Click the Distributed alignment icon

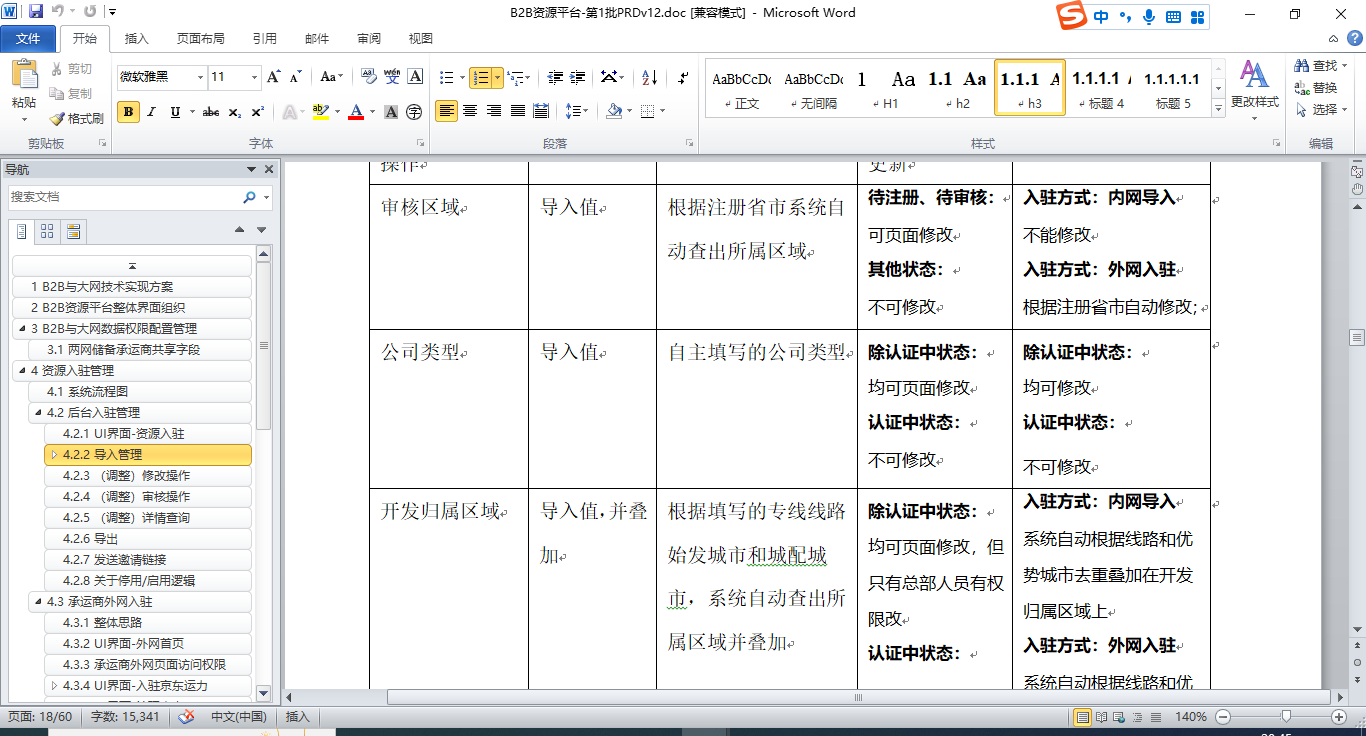(x=542, y=111)
